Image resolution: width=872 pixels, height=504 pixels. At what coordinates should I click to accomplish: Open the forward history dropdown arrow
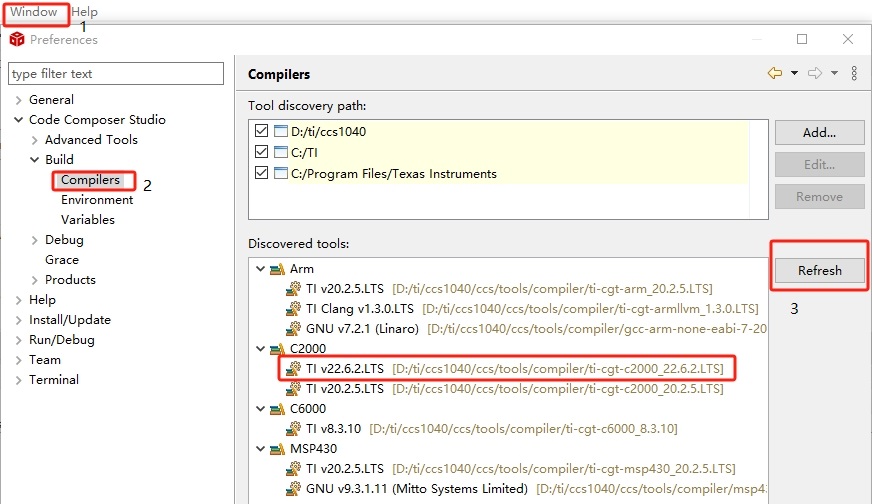(x=834, y=73)
